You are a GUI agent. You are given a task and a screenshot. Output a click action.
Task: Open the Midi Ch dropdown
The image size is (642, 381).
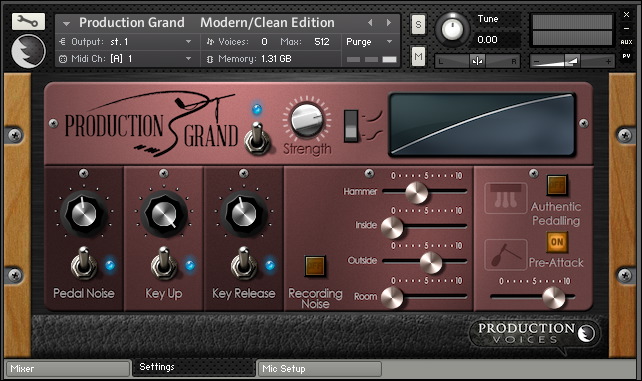[x=126, y=59]
